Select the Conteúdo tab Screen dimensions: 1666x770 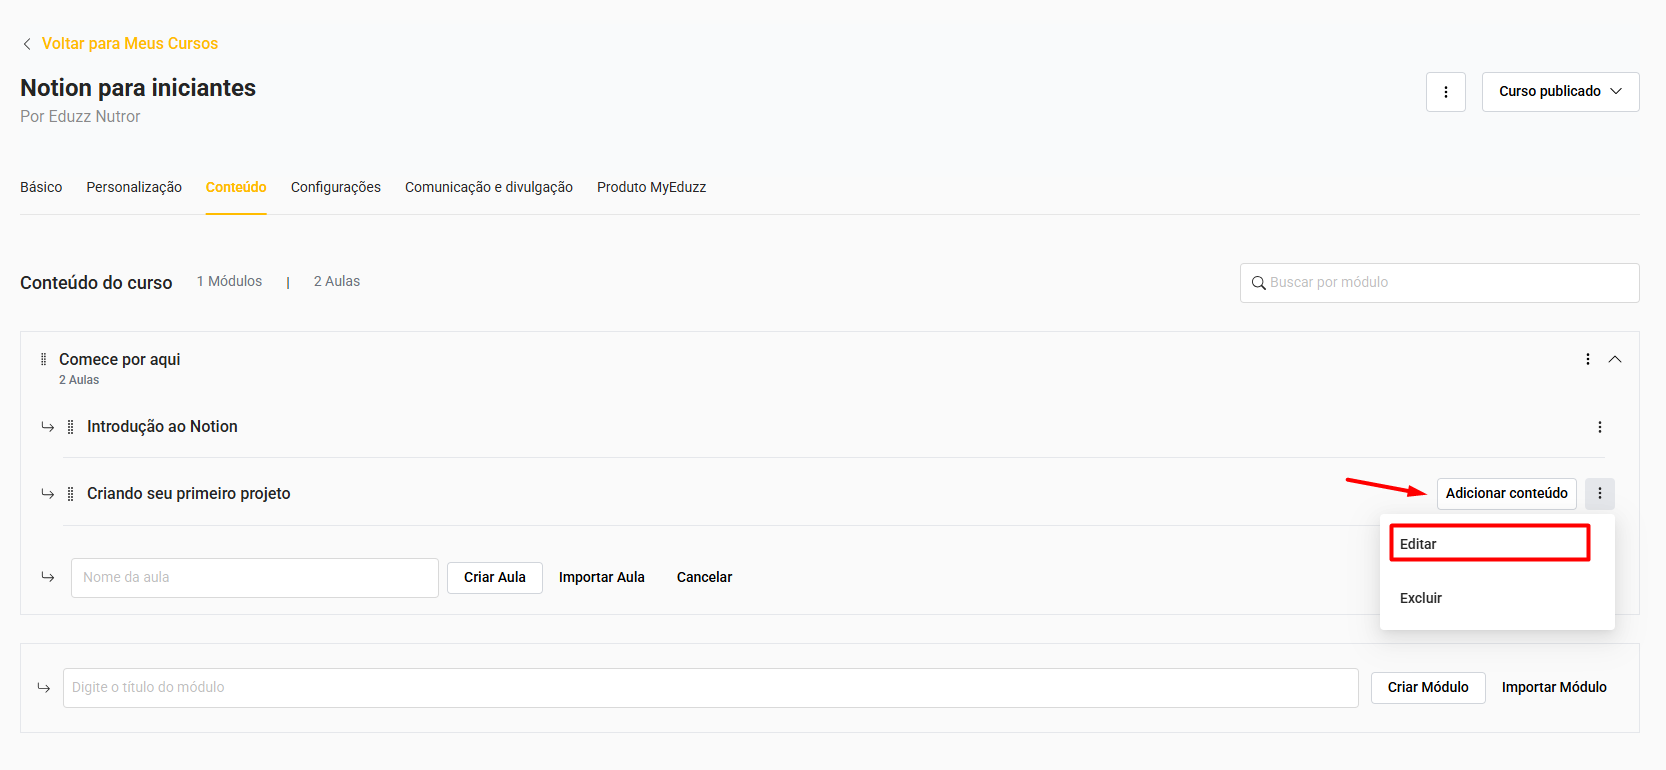tap(236, 187)
